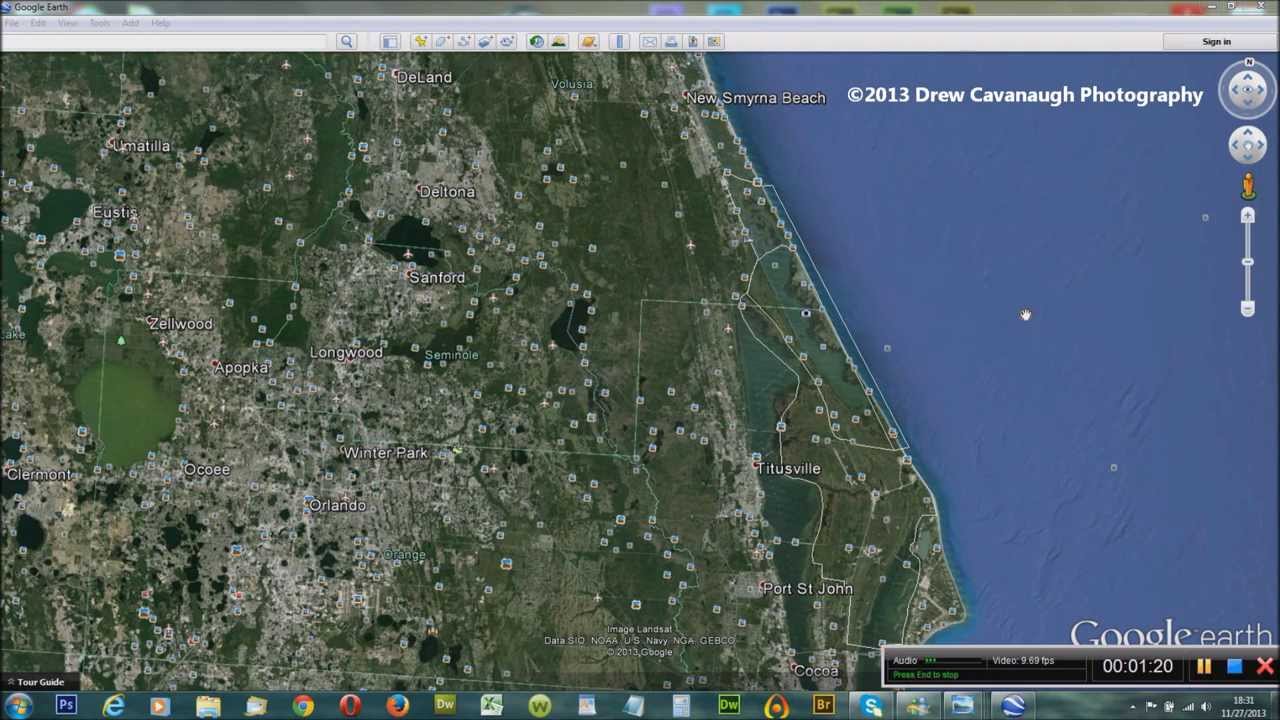Click the Orlando city label

(x=337, y=505)
